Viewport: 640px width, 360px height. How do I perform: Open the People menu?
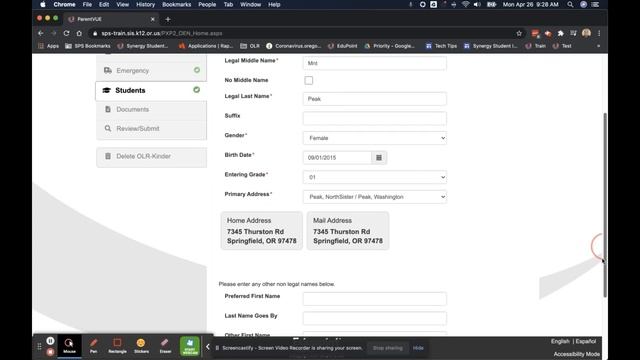point(207,4)
